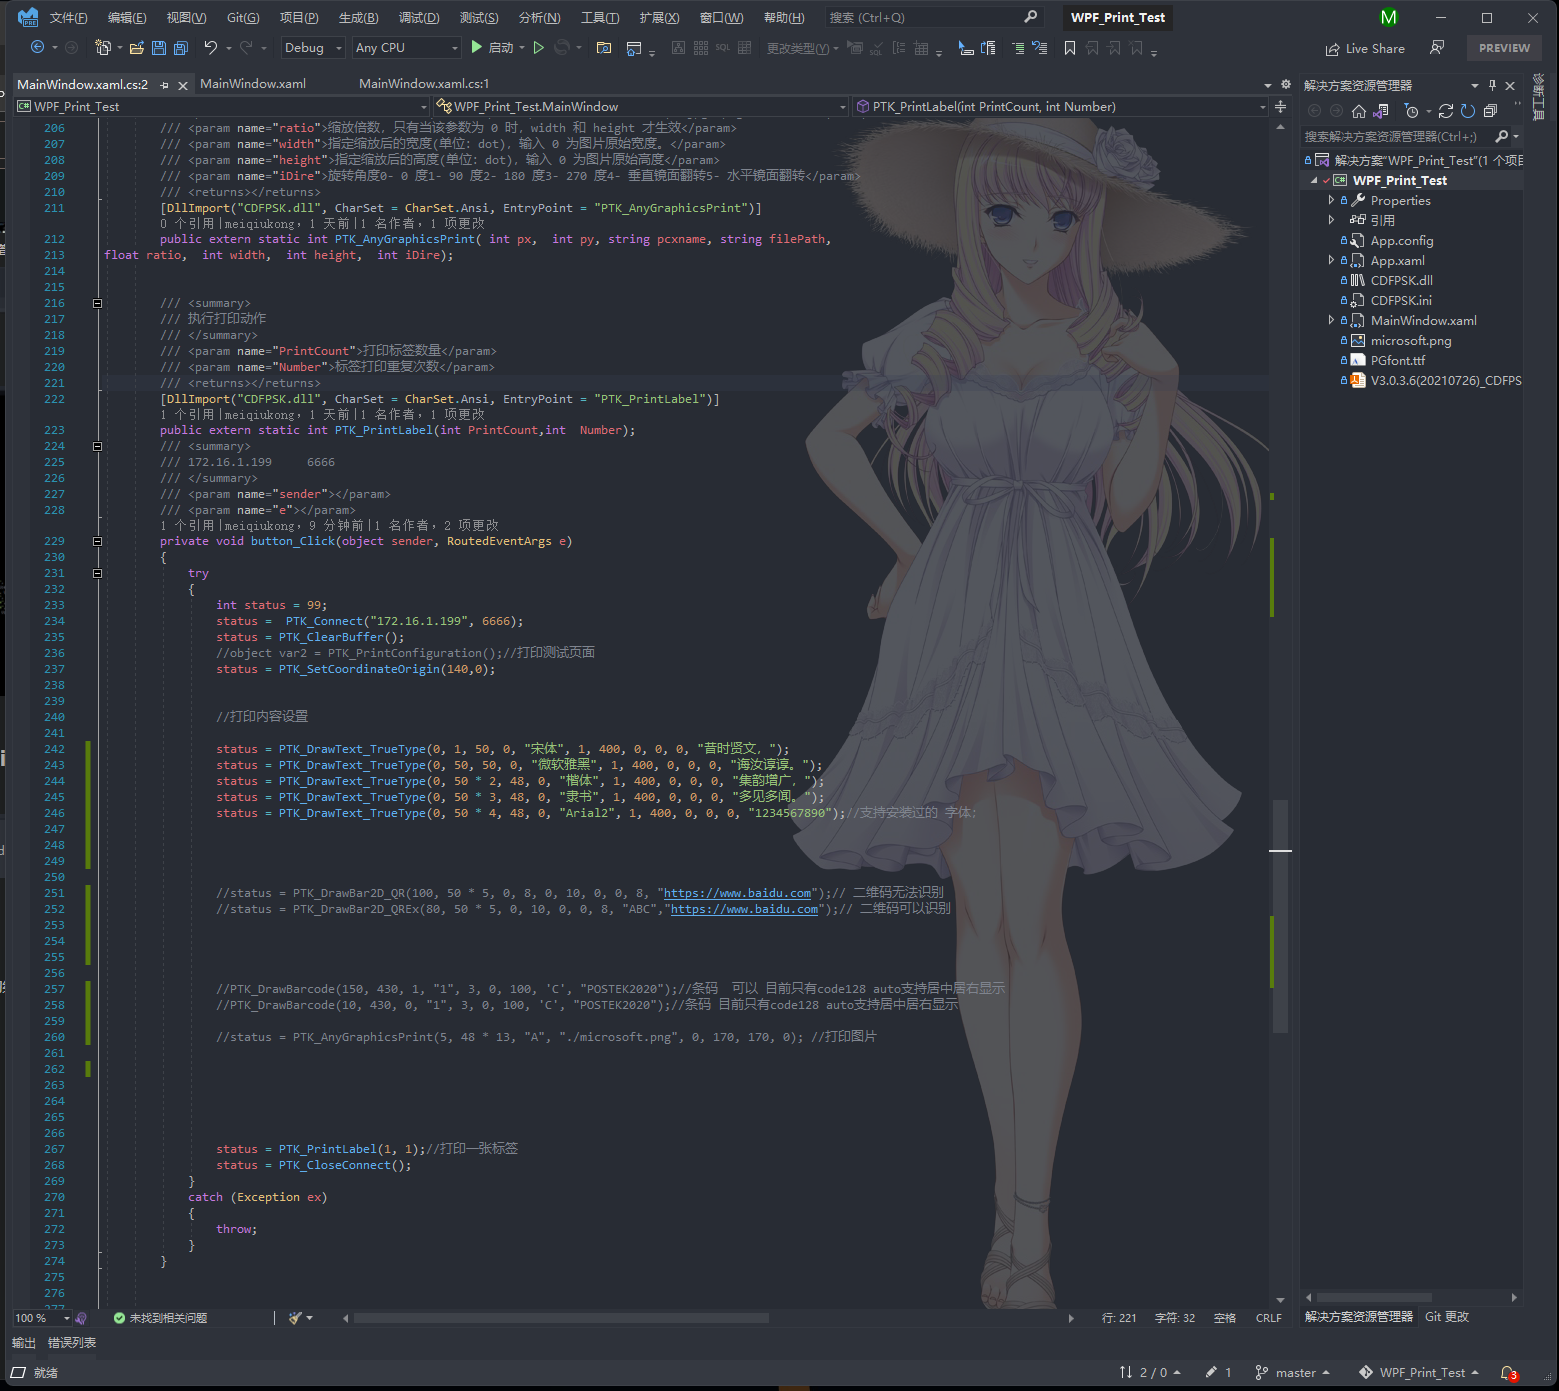This screenshot has height=1391, width=1559.
Task: Open the baidu.com link in the code
Action: coord(737,893)
